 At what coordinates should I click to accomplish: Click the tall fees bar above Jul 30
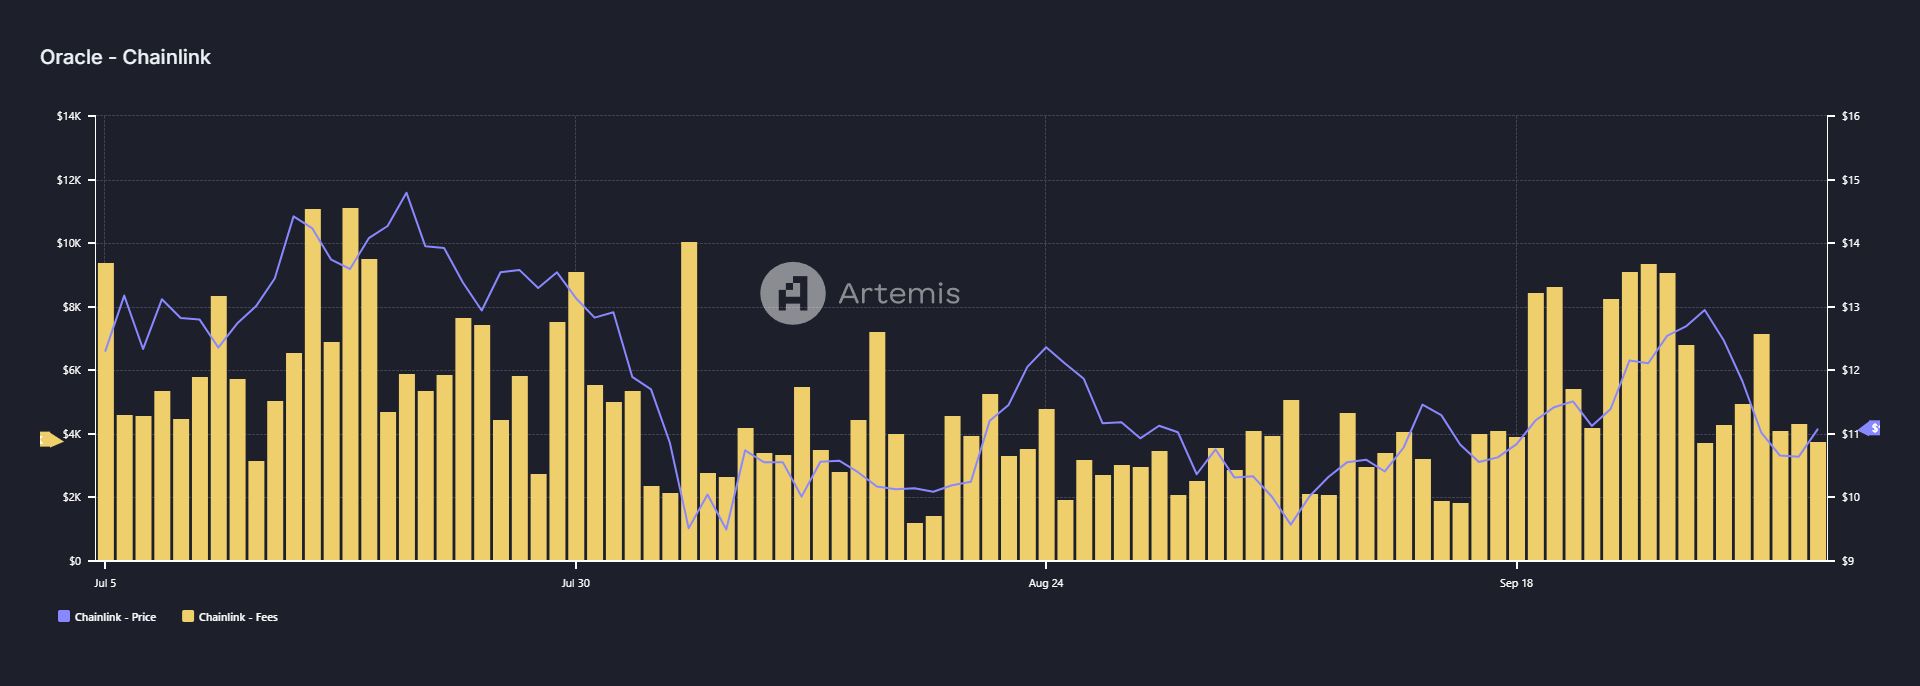click(x=576, y=416)
